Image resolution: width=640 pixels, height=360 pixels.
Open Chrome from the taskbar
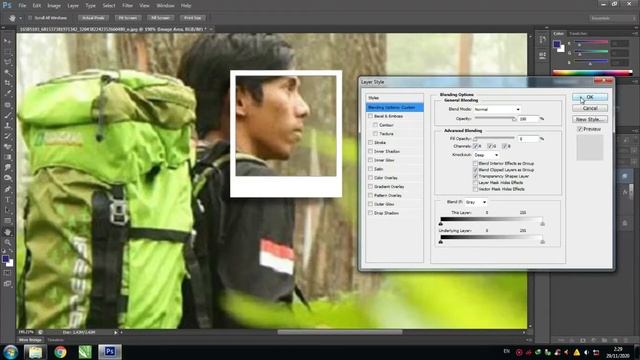pyautogui.click(x=60, y=352)
